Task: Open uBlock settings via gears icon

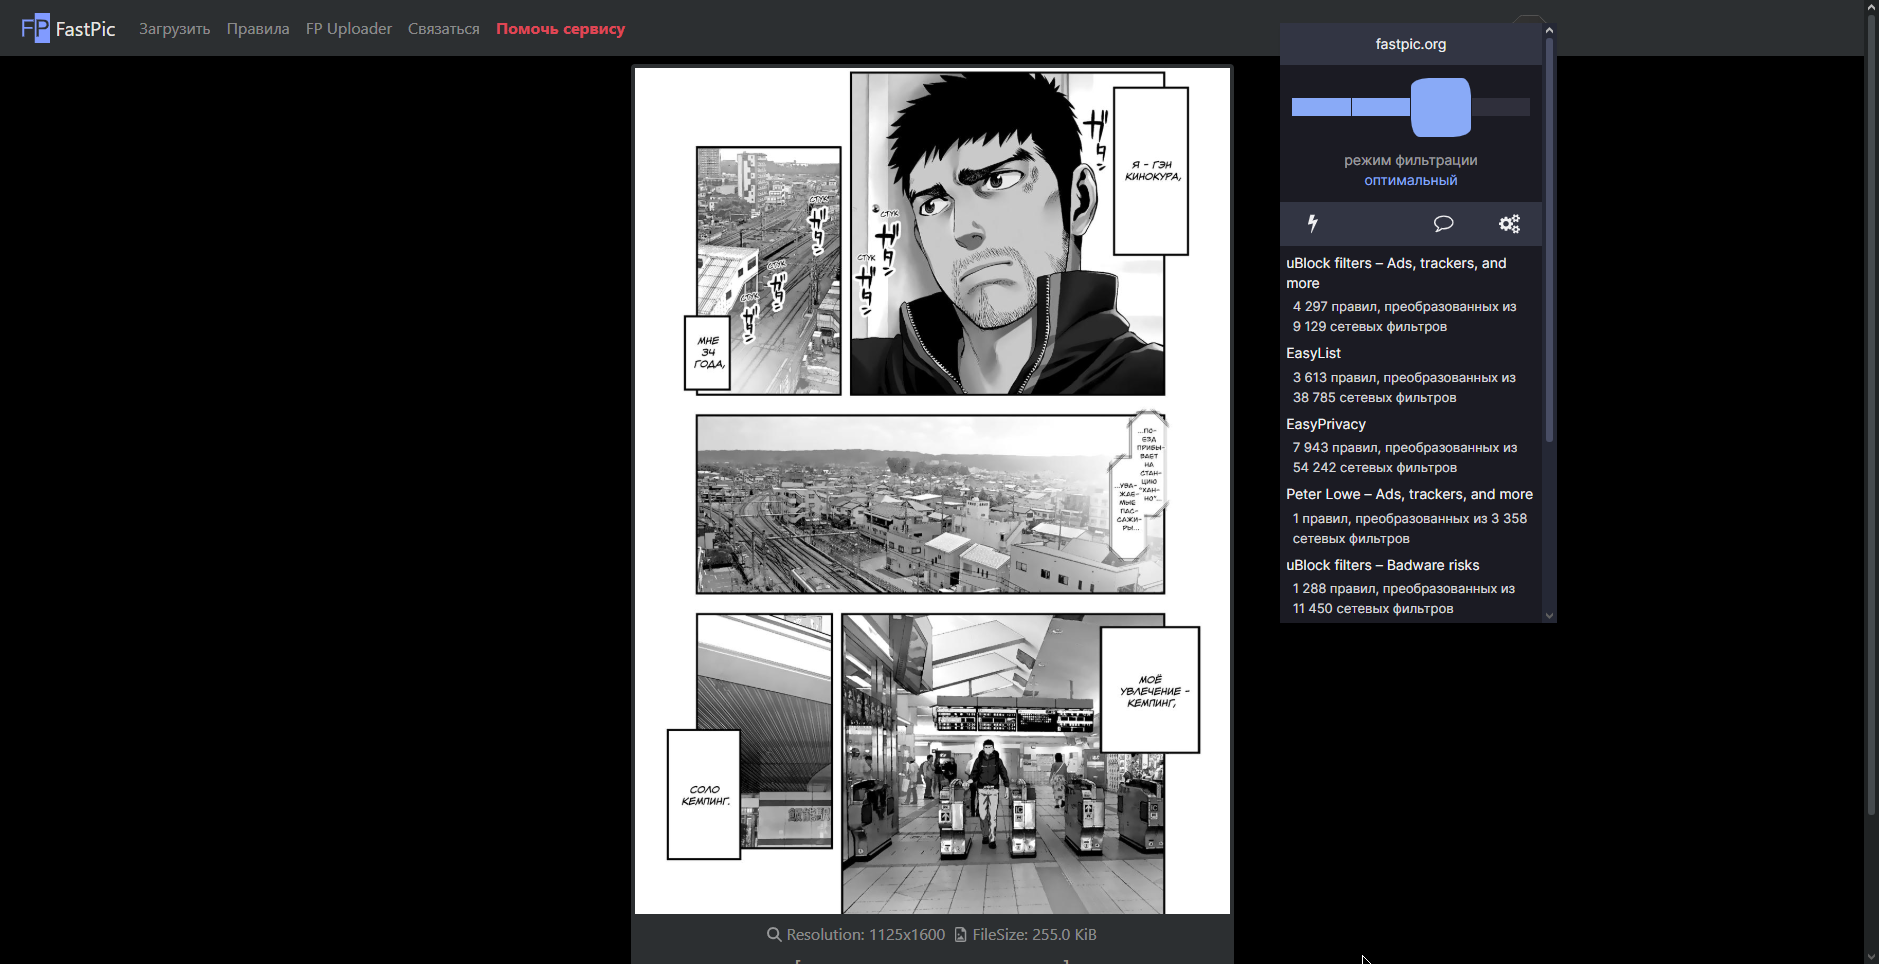Action: point(1509,223)
